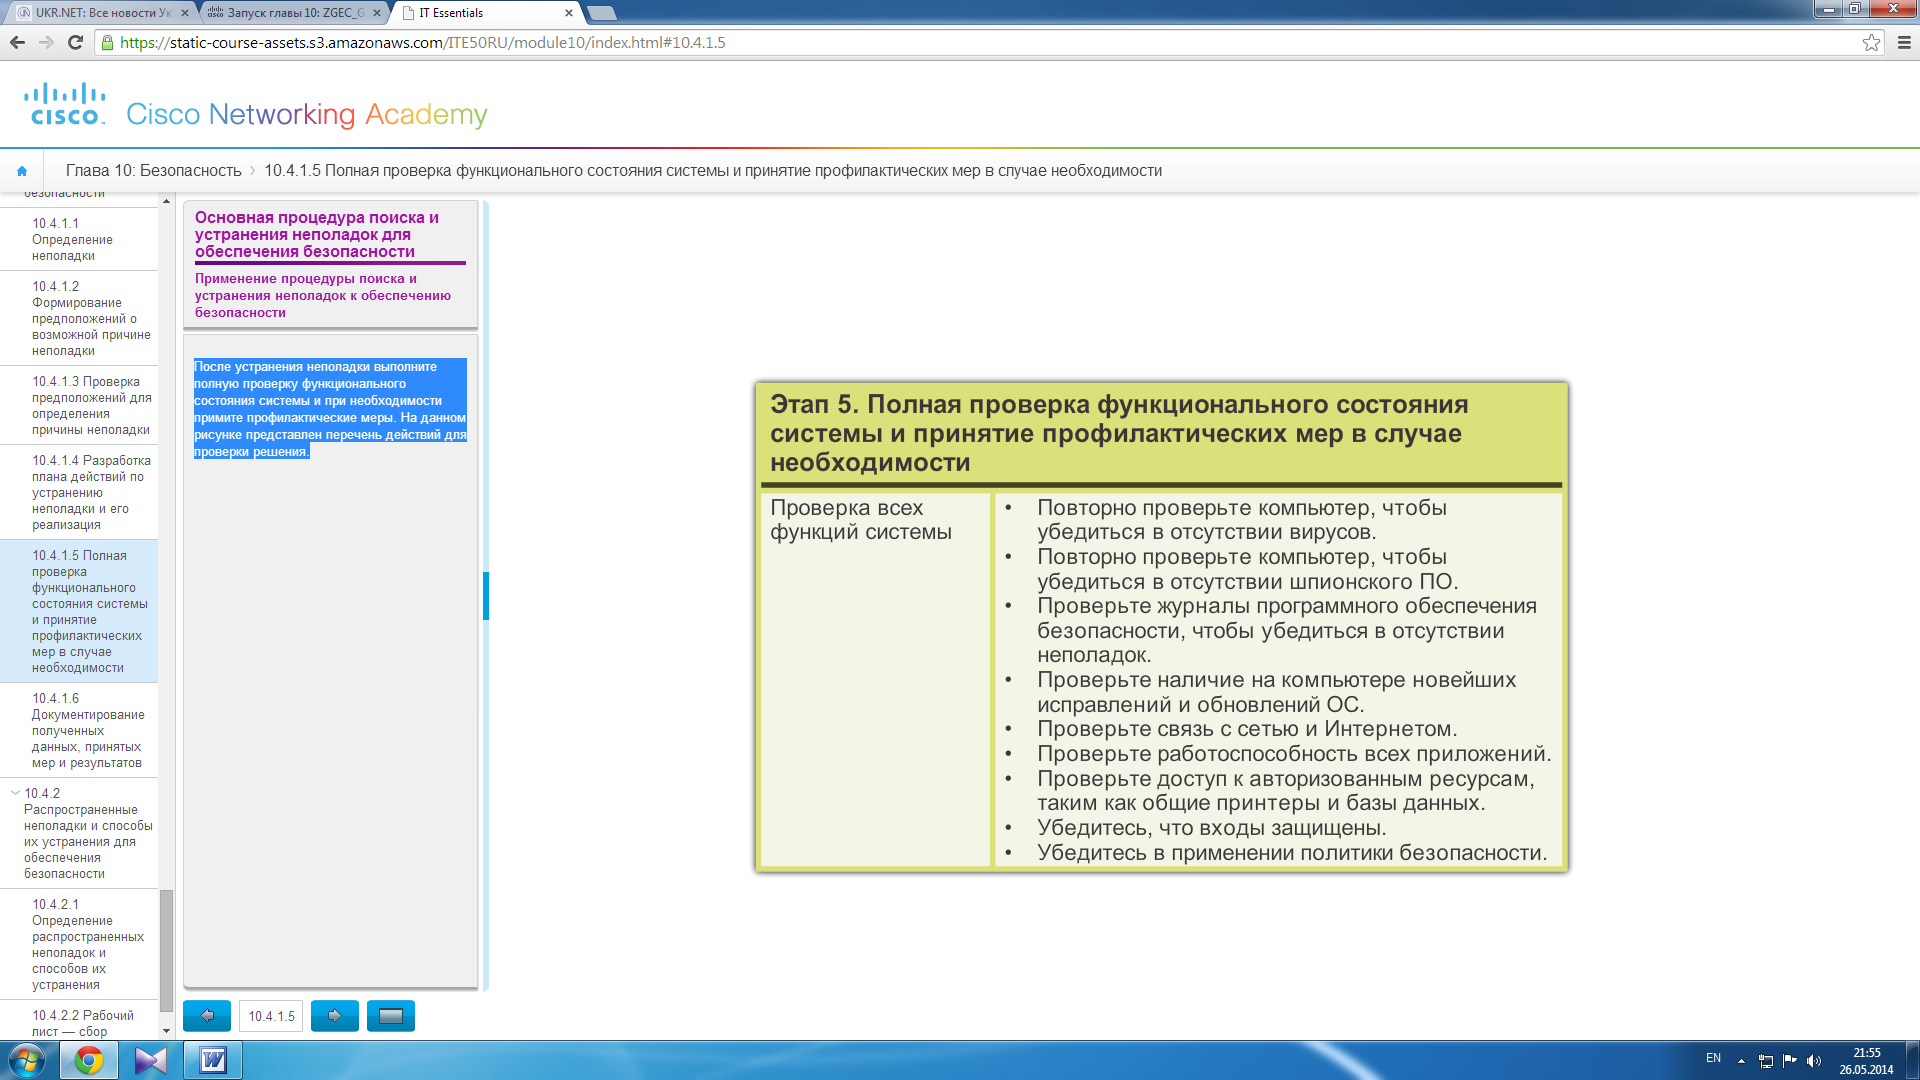Screen dimensions: 1920x1080
Task: Select current section 10.4.1.5 Полная проверка
Action: coord(79,611)
